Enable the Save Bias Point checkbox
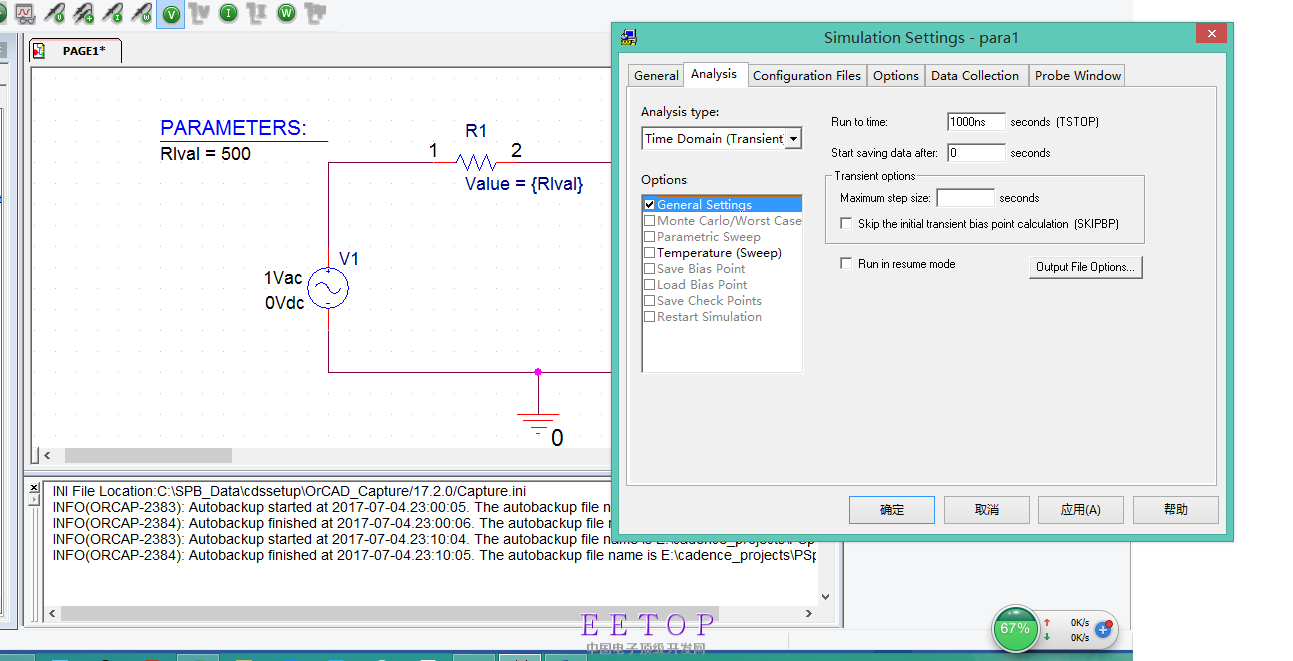The image size is (1293, 661). [x=650, y=269]
